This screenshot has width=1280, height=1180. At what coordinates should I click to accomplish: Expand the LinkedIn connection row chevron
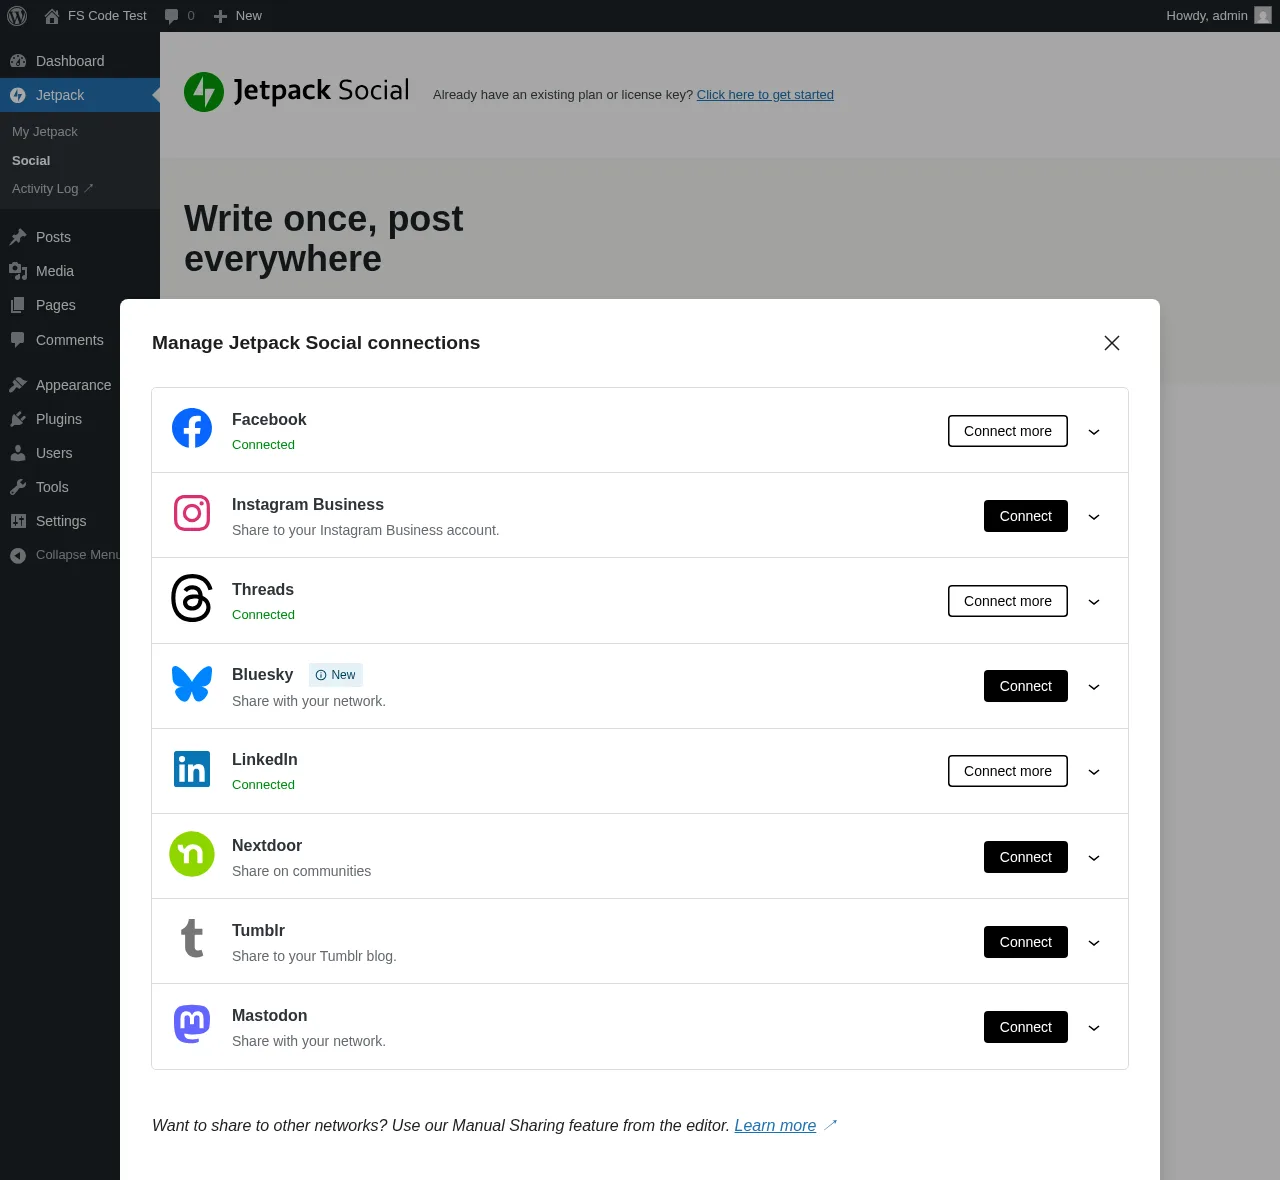1094,772
